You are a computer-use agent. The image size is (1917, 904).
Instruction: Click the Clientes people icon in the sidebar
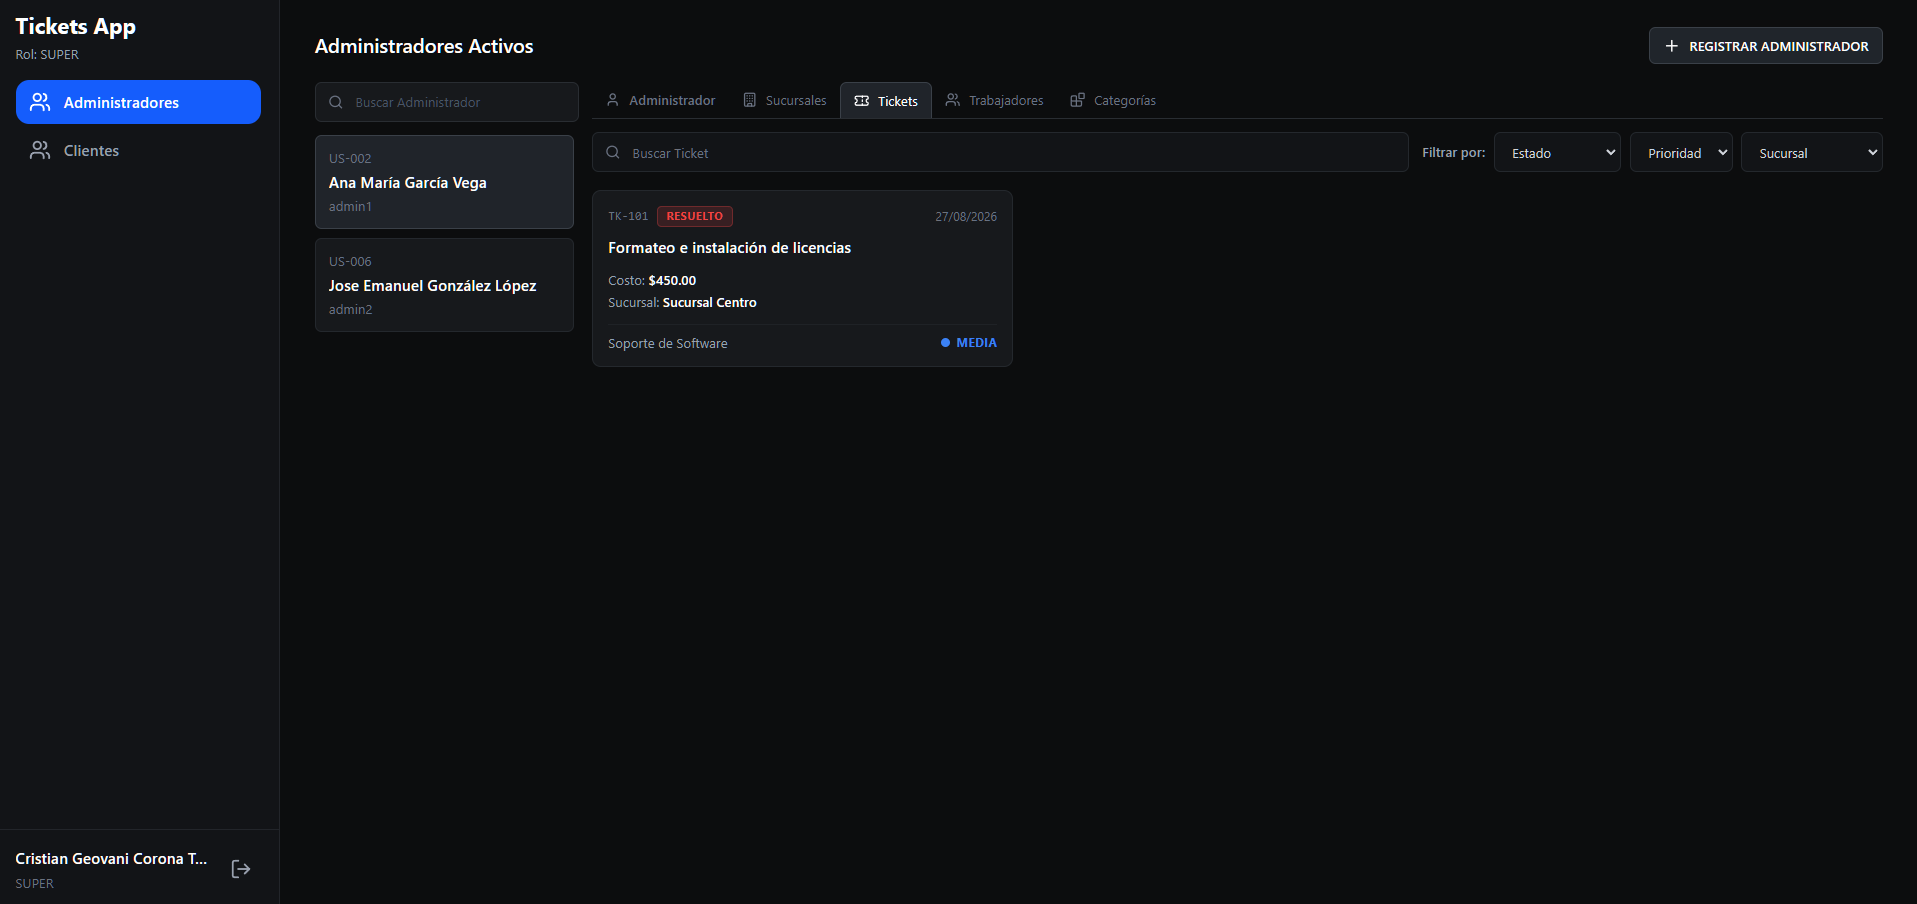point(40,150)
